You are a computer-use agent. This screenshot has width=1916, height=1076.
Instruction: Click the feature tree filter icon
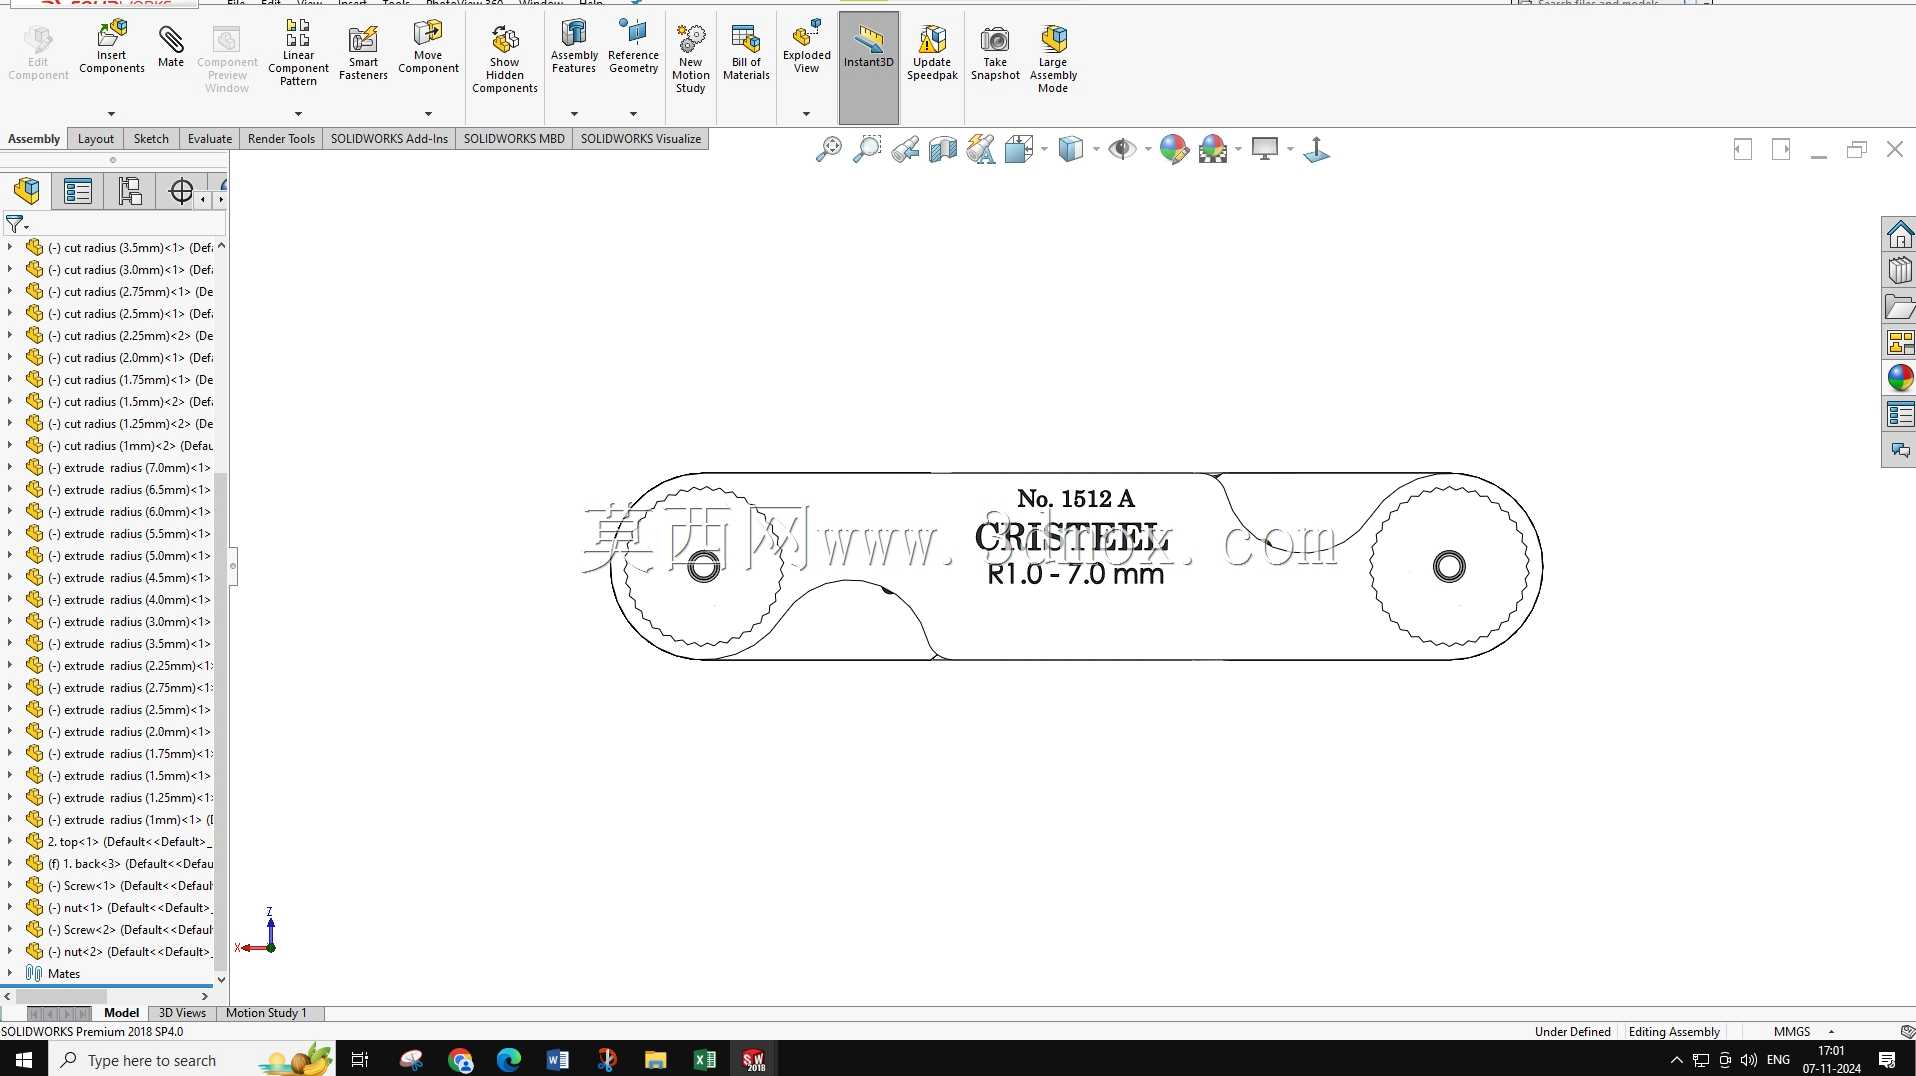15,224
